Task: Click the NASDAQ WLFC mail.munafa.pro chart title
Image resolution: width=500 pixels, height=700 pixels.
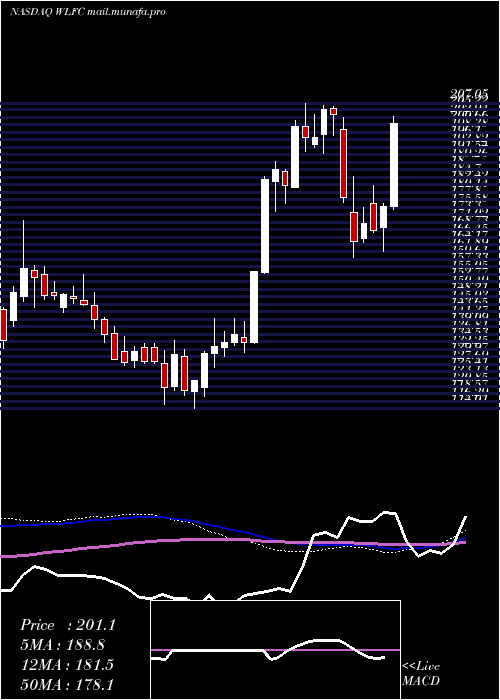Action: point(88,12)
